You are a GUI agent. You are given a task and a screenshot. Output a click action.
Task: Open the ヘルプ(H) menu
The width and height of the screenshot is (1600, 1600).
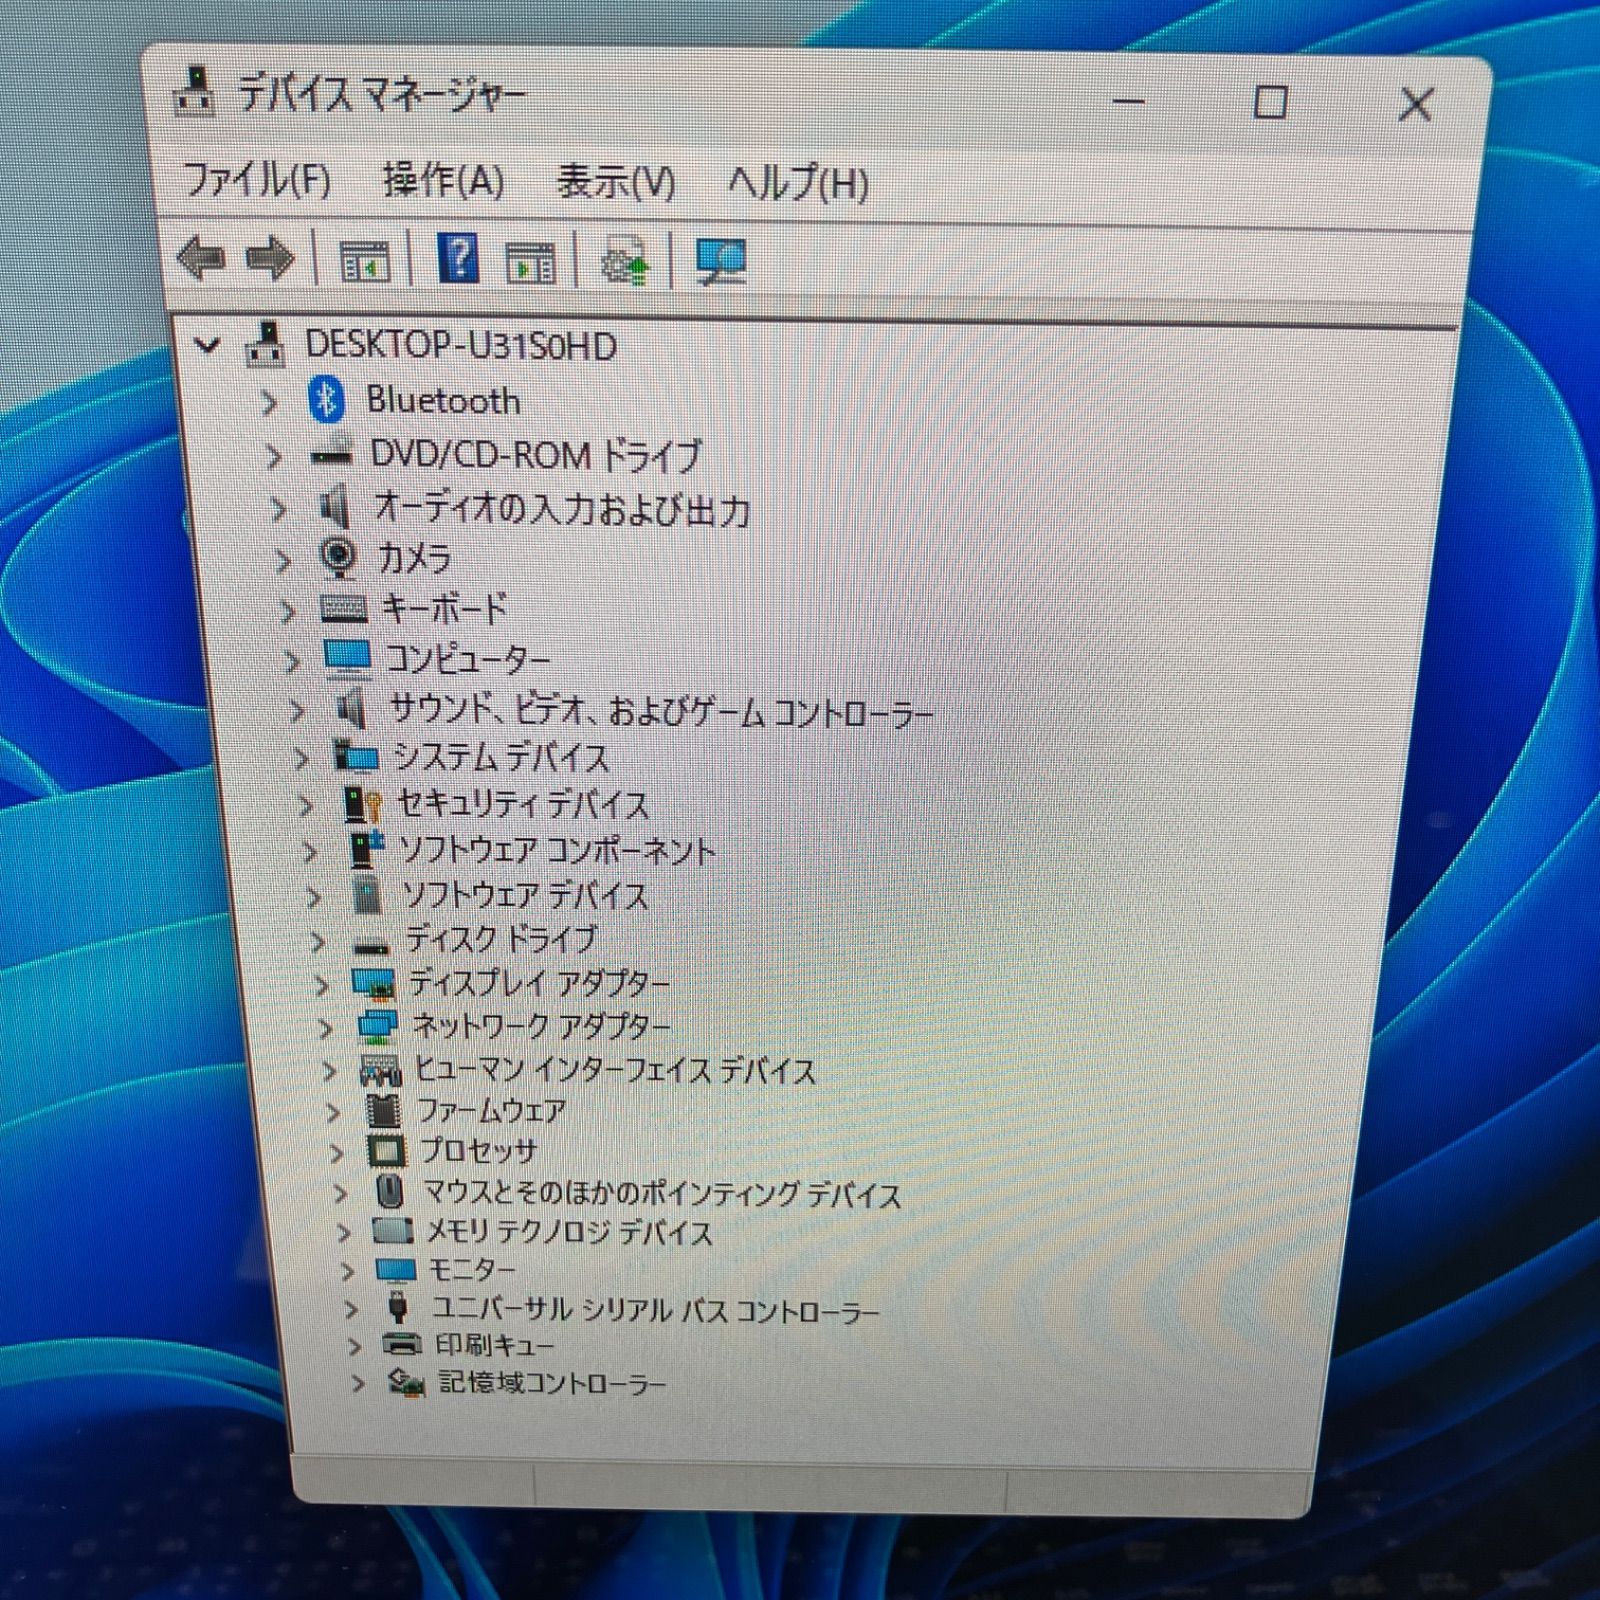click(x=797, y=184)
